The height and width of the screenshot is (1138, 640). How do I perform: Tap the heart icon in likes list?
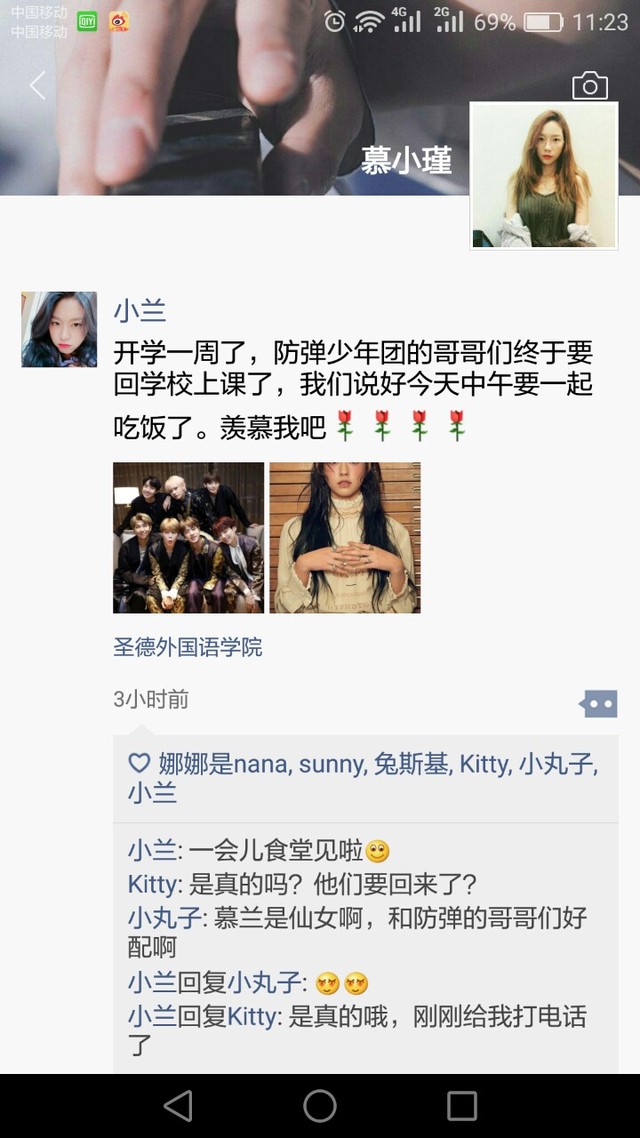139,763
